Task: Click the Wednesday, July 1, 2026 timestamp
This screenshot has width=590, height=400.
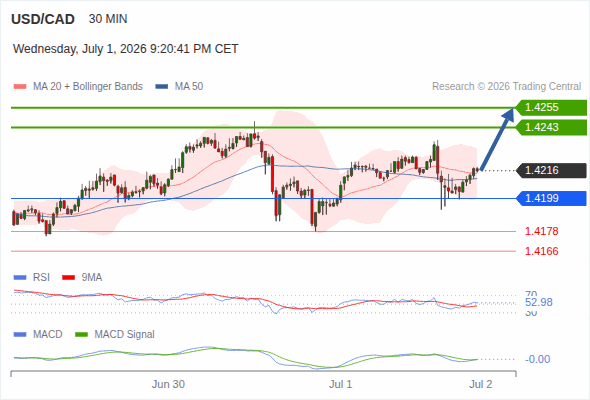Action: [126, 49]
